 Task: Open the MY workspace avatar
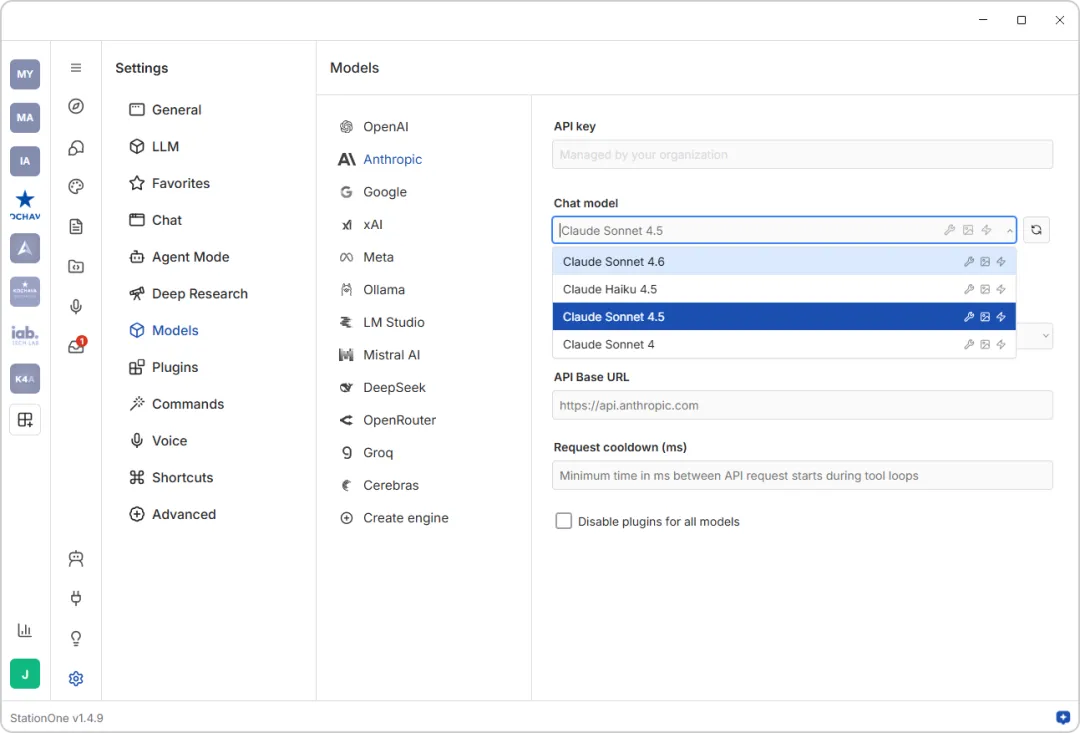25,74
